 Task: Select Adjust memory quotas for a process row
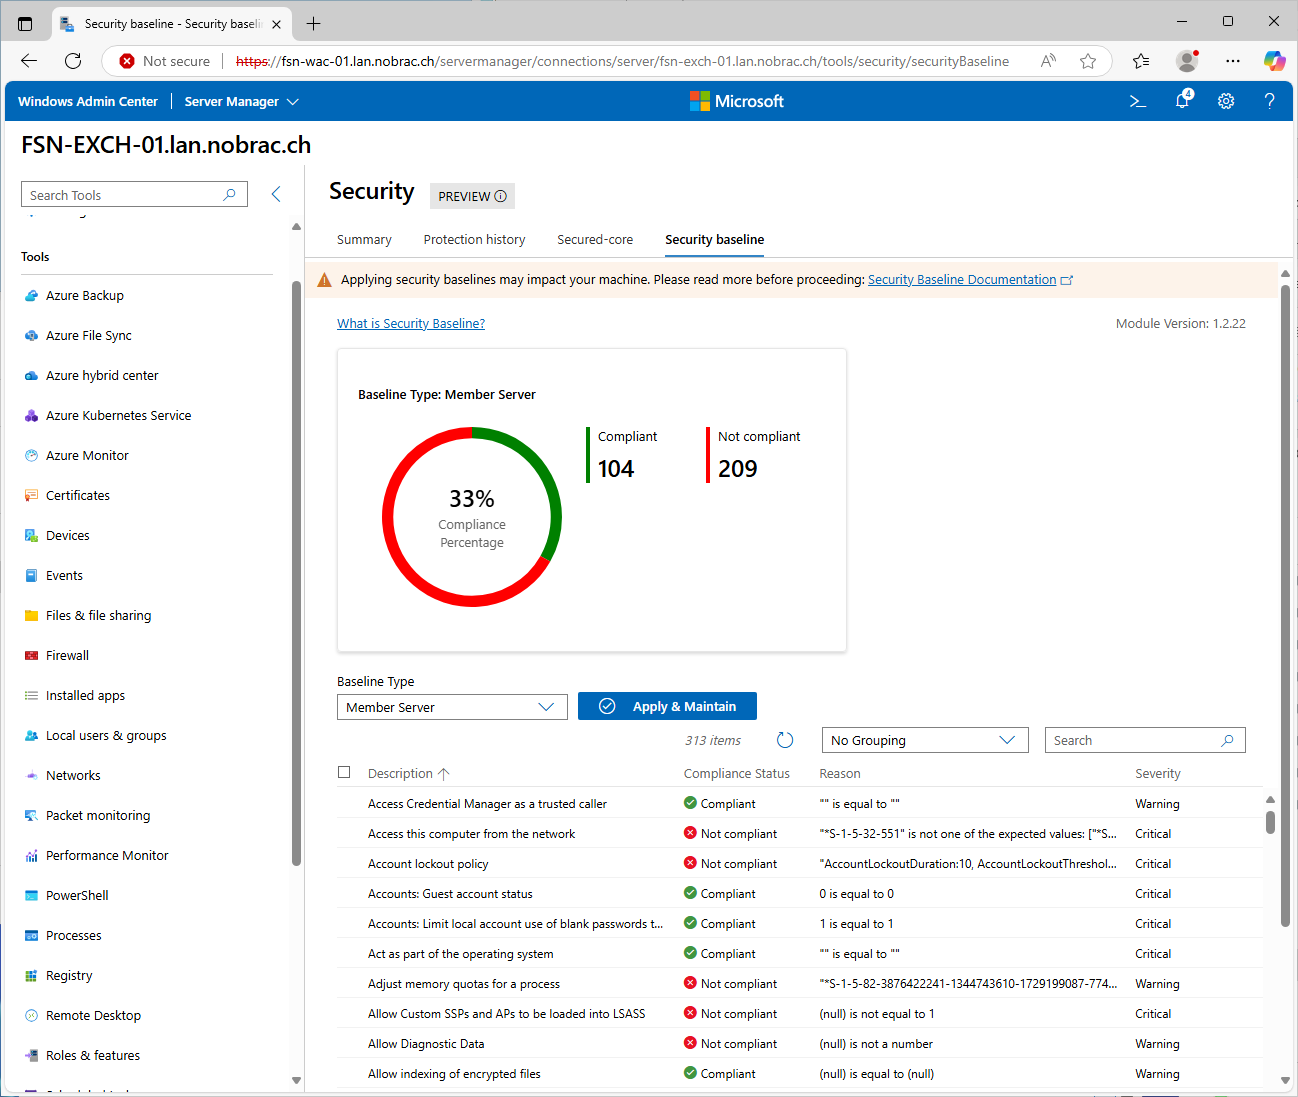coord(799,983)
